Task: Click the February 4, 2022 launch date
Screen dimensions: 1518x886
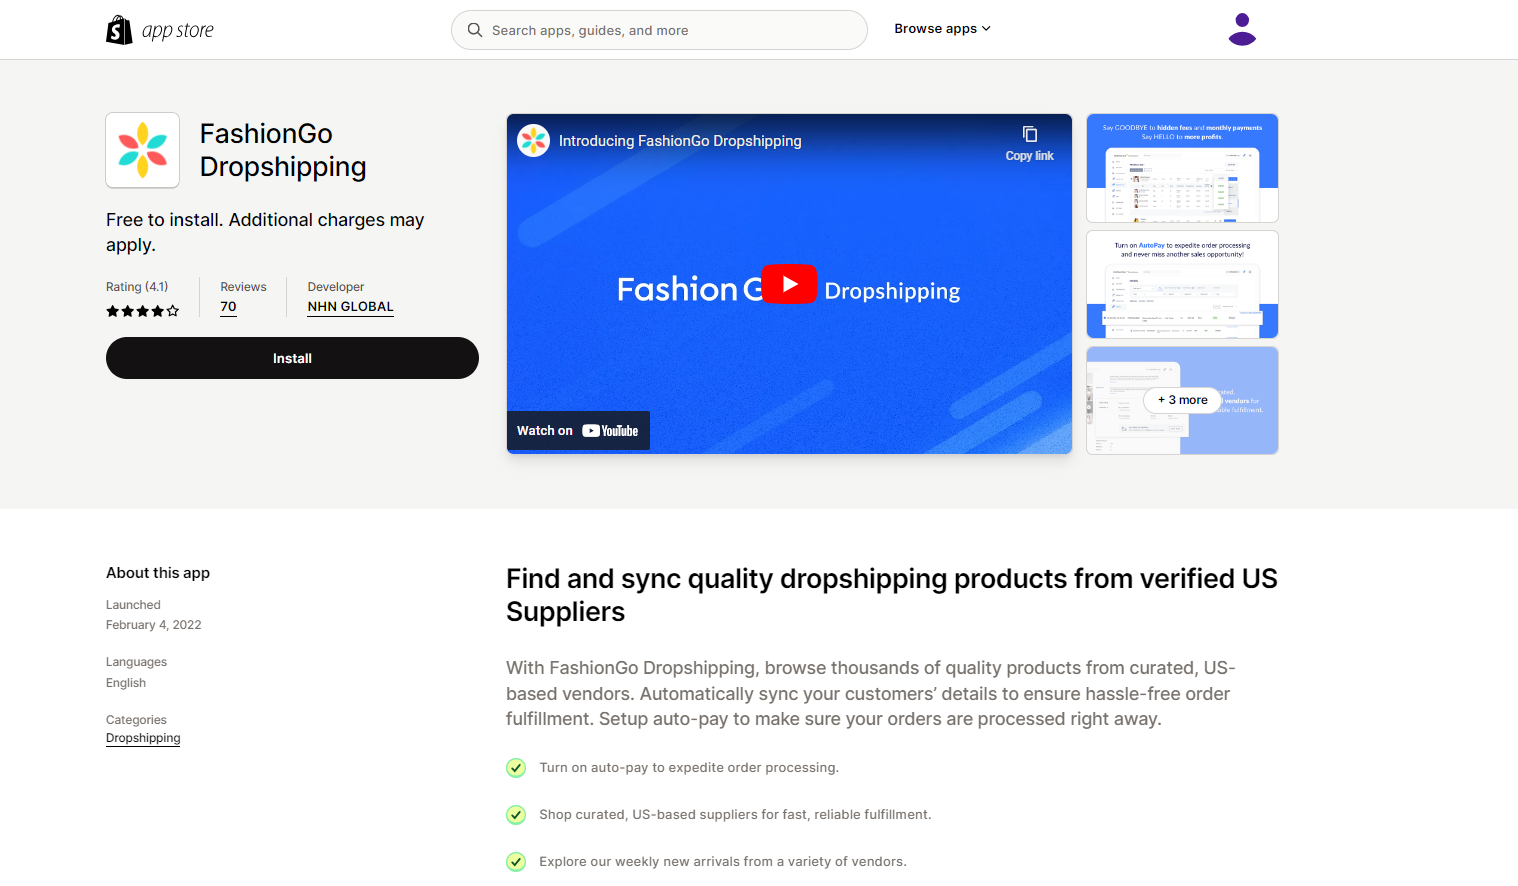Action: pyautogui.click(x=154, y=625)
